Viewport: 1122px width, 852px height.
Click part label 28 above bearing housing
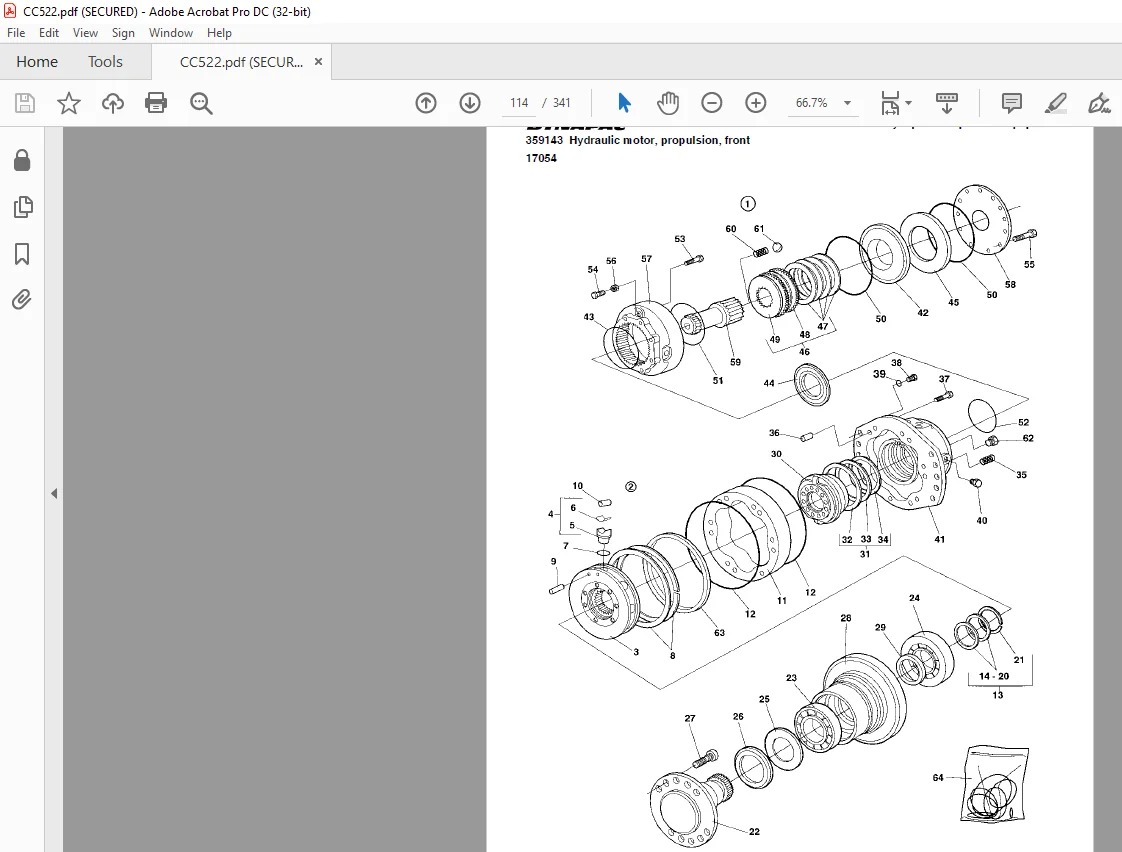pos(846,618)
